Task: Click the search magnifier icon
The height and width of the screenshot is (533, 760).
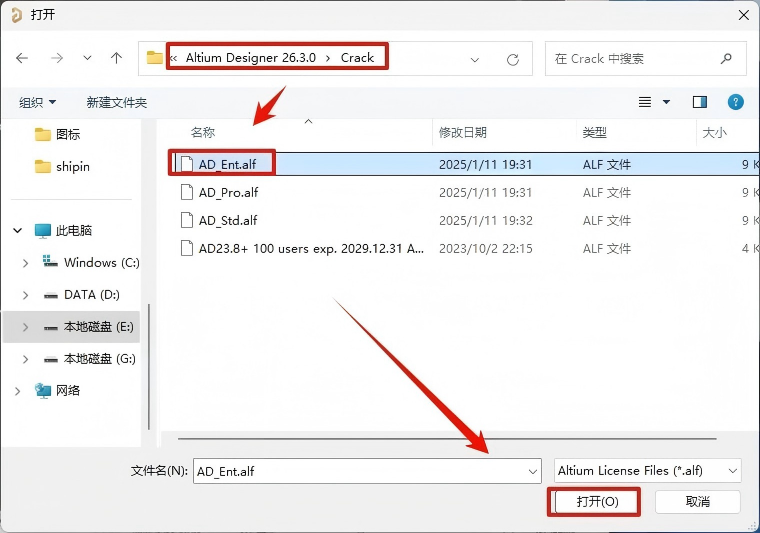Action: tap(726, 59)
